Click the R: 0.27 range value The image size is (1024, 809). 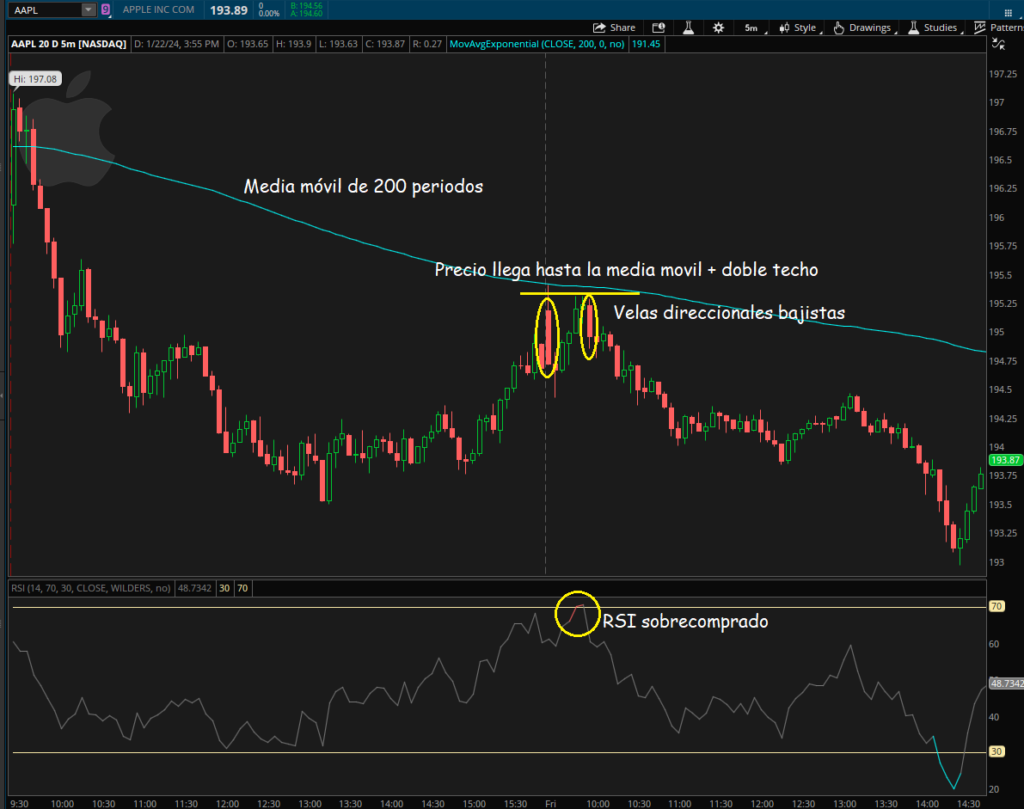pos(427,44)
